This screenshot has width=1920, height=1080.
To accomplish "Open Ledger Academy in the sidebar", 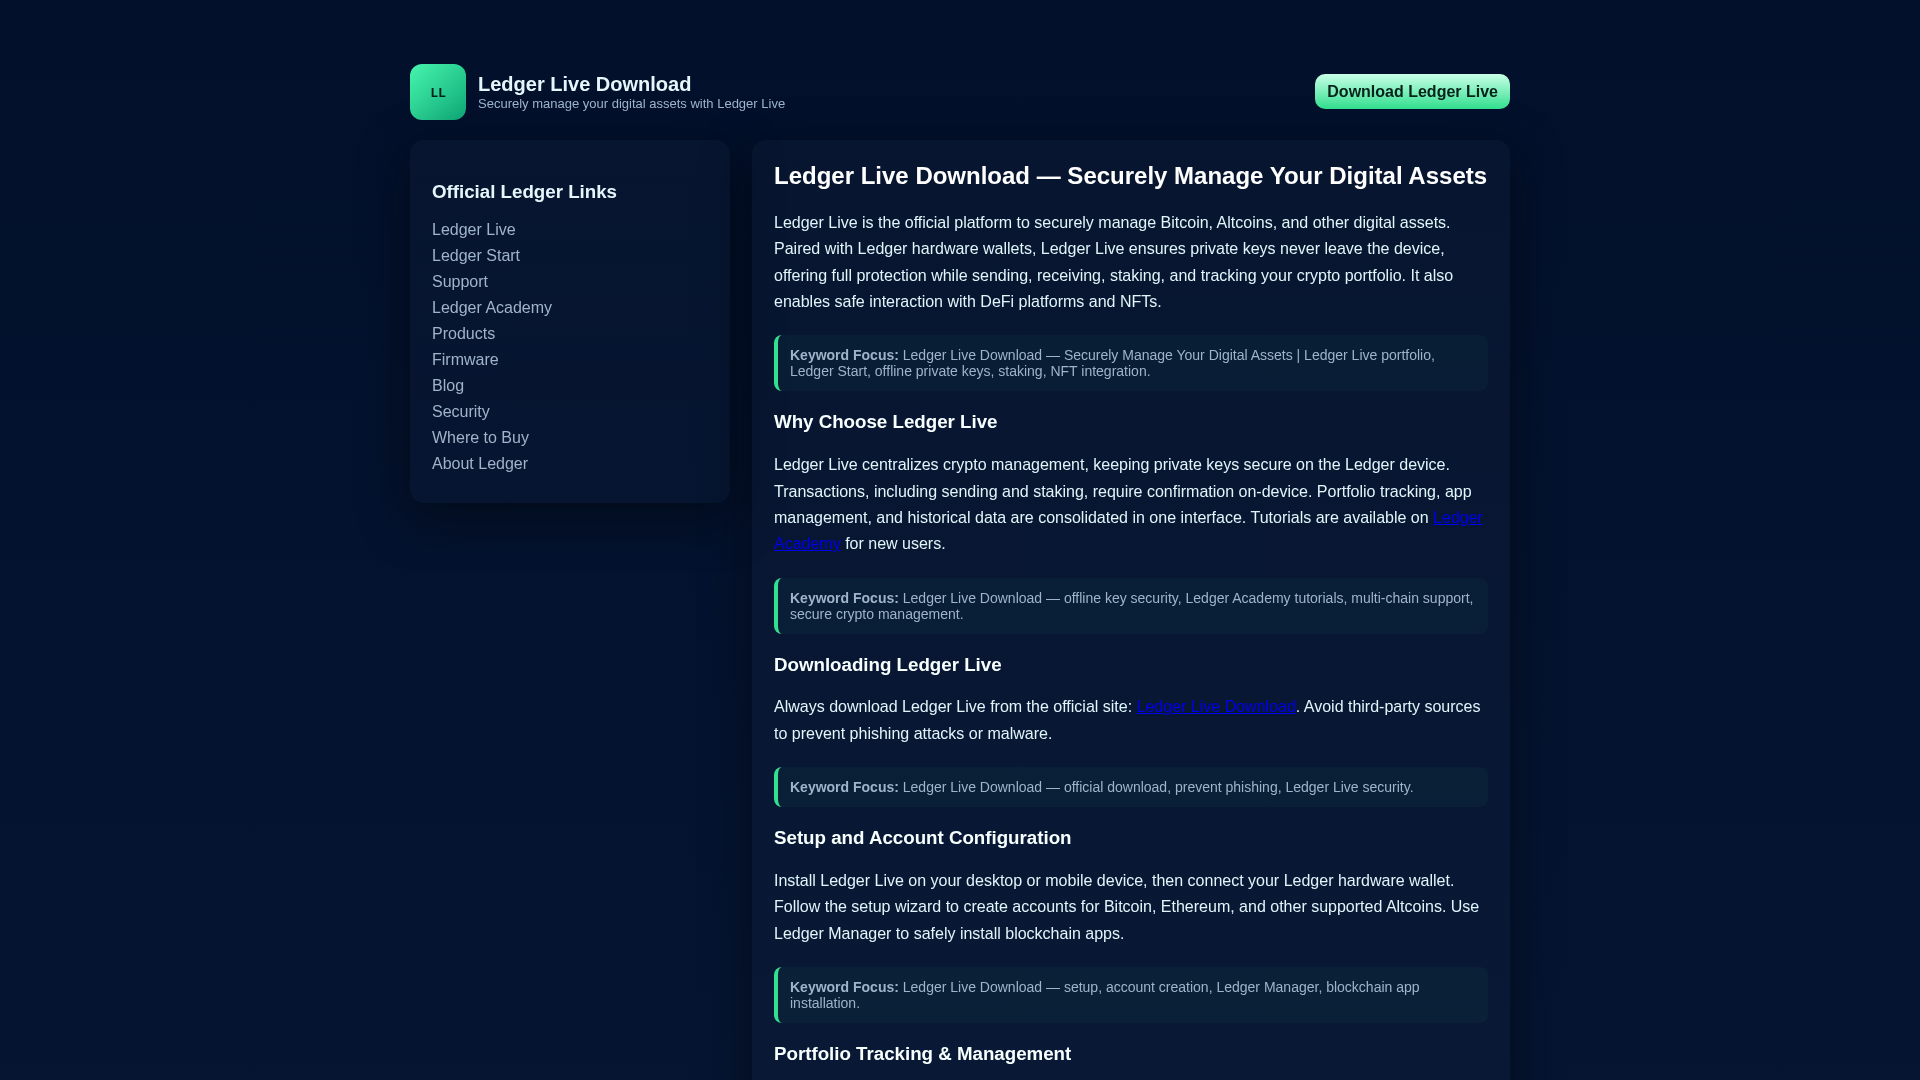I will (x=492, y=308).
